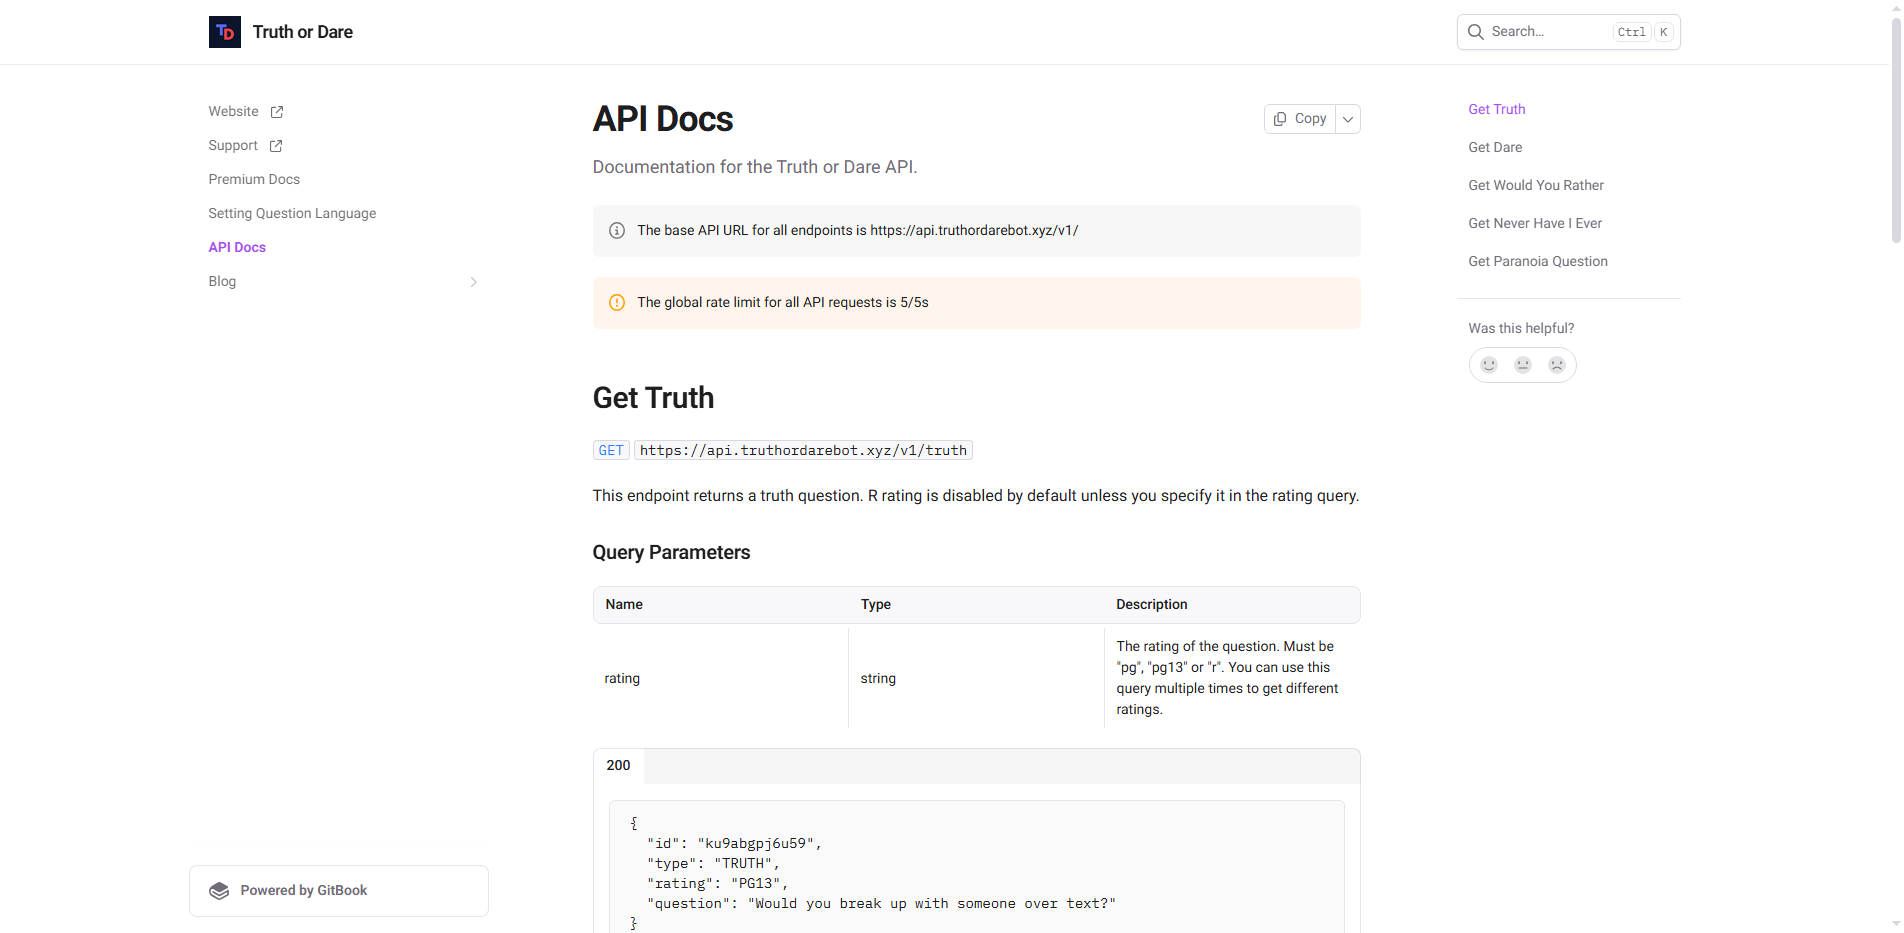Select the sad face feedback option
The image size is (1904, 933).
(1556, 364)
